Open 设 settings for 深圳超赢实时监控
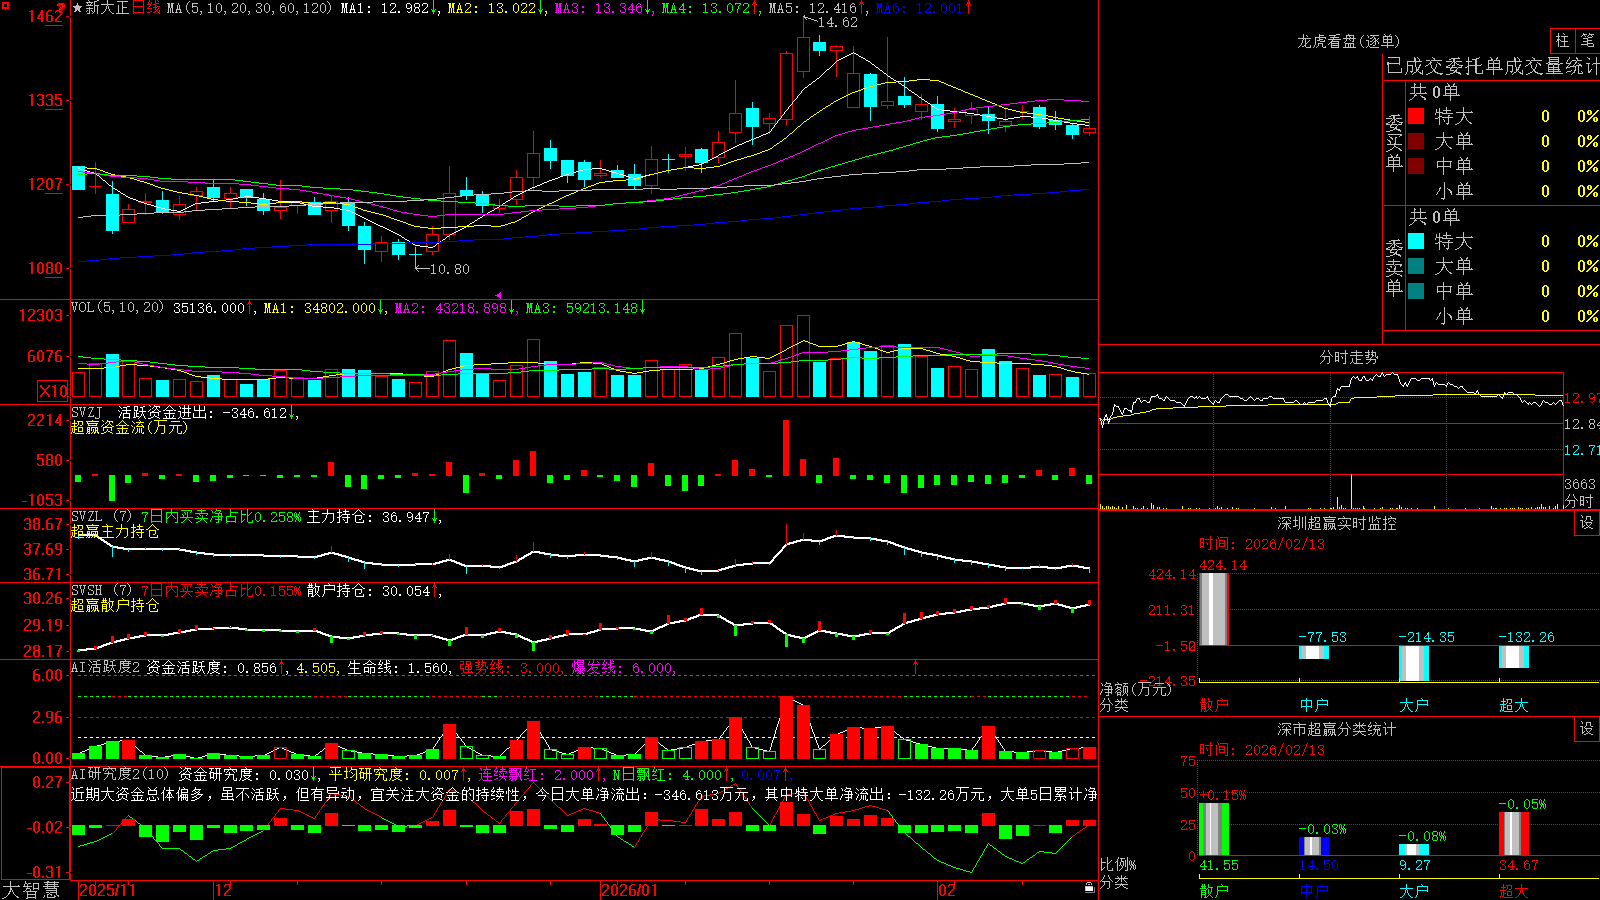This screenshot has width=1600, height=900. (1587, 523)
